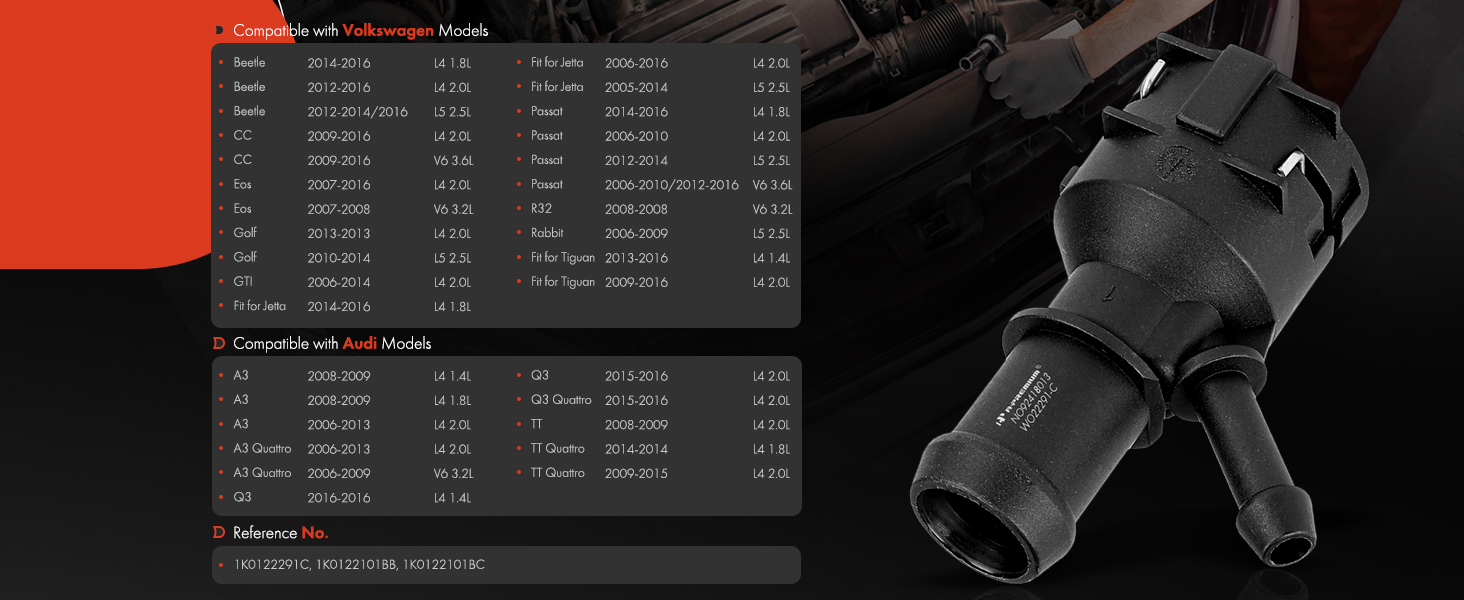Screen dimensions: 1464x600
Task: Select the V6 3.6L engine of CC
Action: click(x=453, y=160)
